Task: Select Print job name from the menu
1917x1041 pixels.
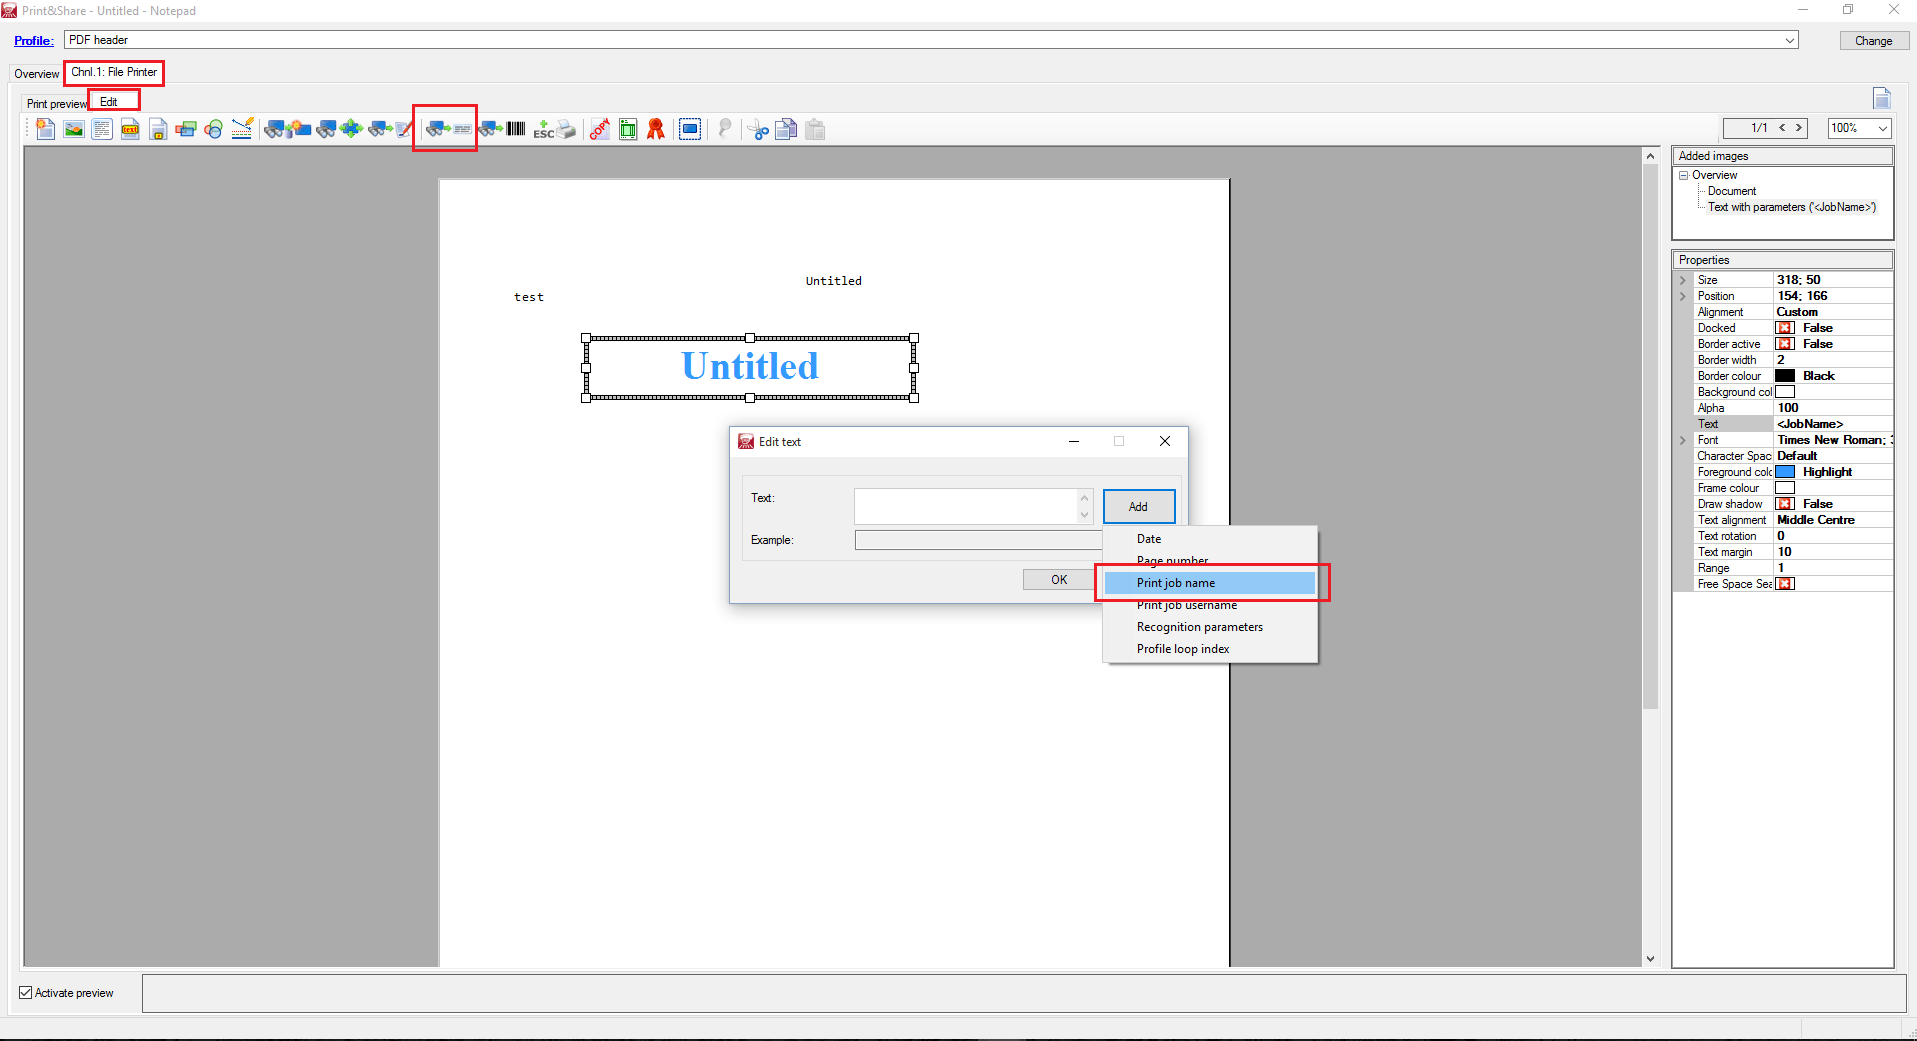Action: point(1177,582)
